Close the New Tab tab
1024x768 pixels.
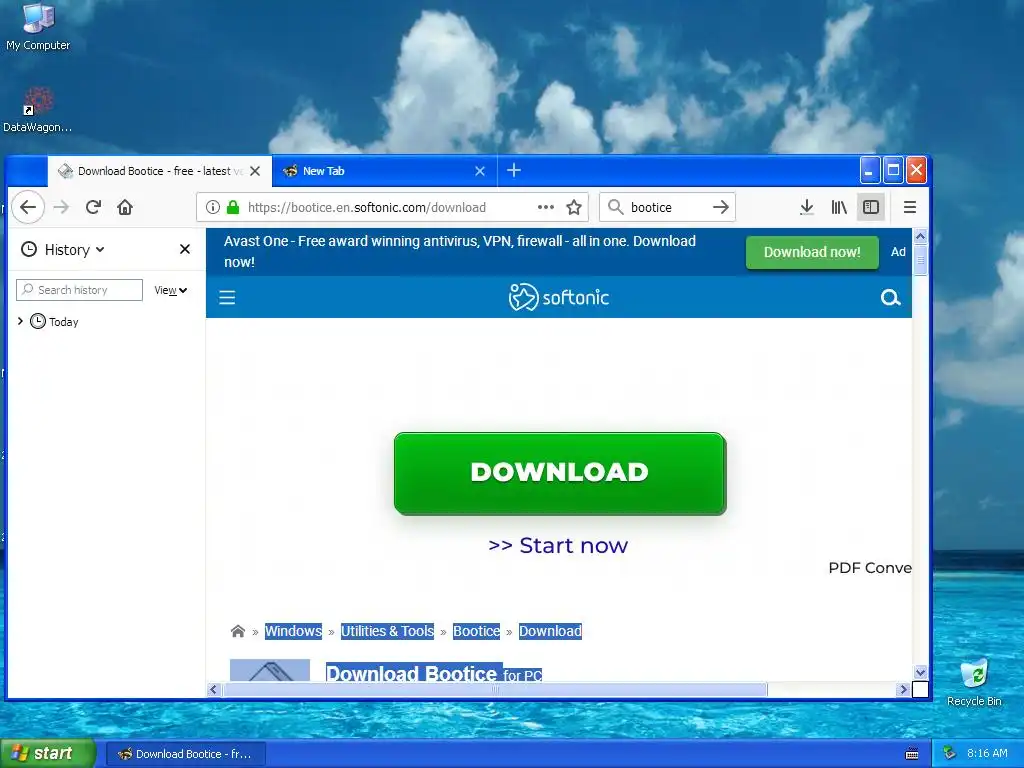click(480, 171)
